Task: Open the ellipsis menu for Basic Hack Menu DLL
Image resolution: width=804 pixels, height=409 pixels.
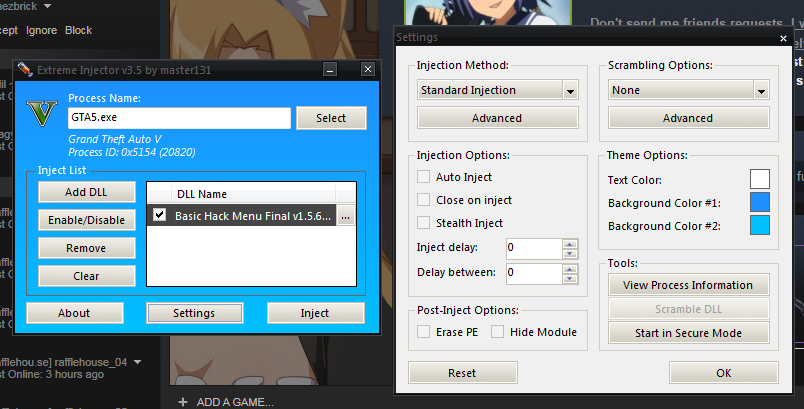Action: [x=346, y=216]
